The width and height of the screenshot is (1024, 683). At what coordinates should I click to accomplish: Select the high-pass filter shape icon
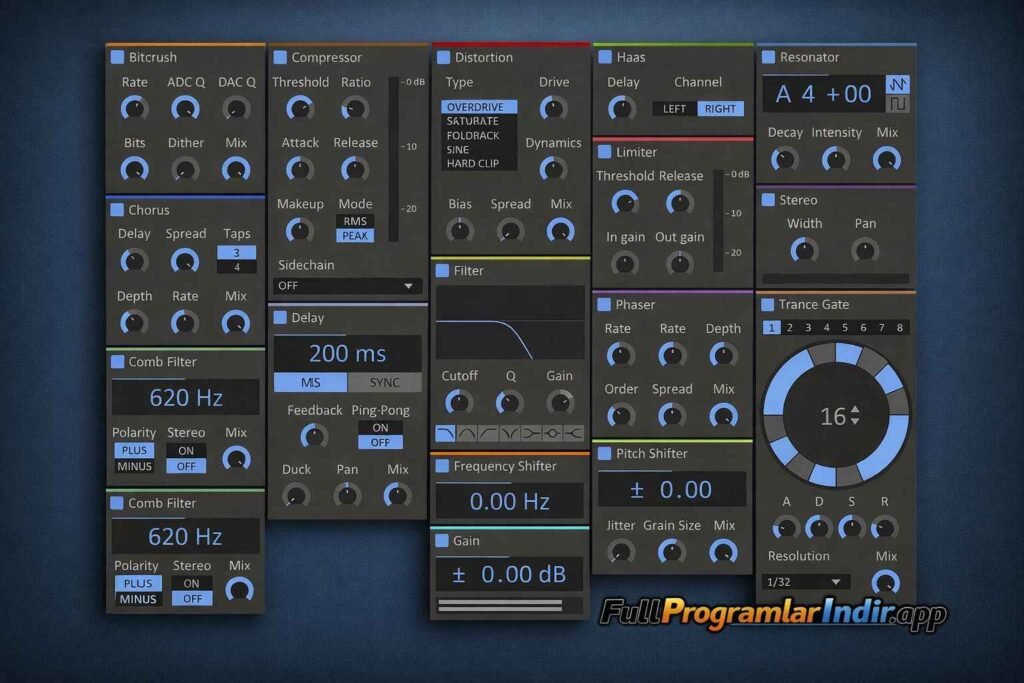point(488,434)
